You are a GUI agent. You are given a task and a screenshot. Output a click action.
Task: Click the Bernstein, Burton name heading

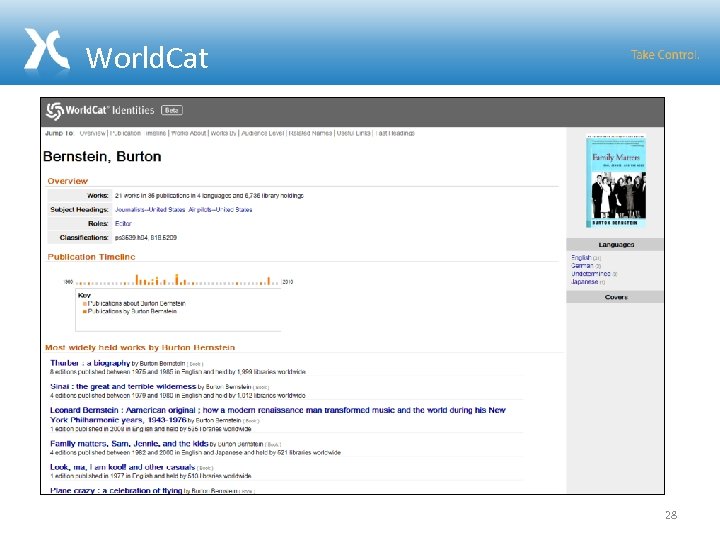tap(102, 157)
